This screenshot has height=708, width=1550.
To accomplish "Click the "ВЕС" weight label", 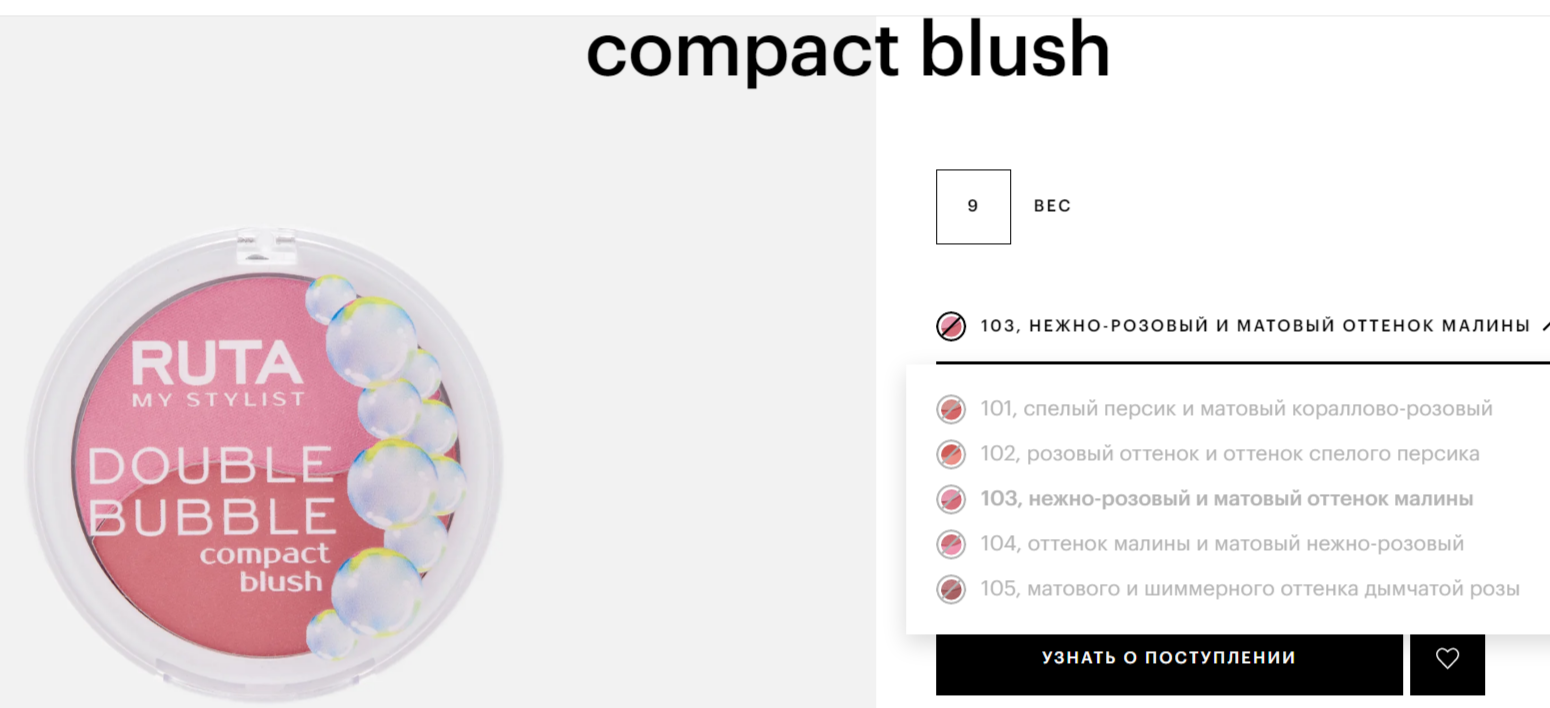I will coord(1052,206).
